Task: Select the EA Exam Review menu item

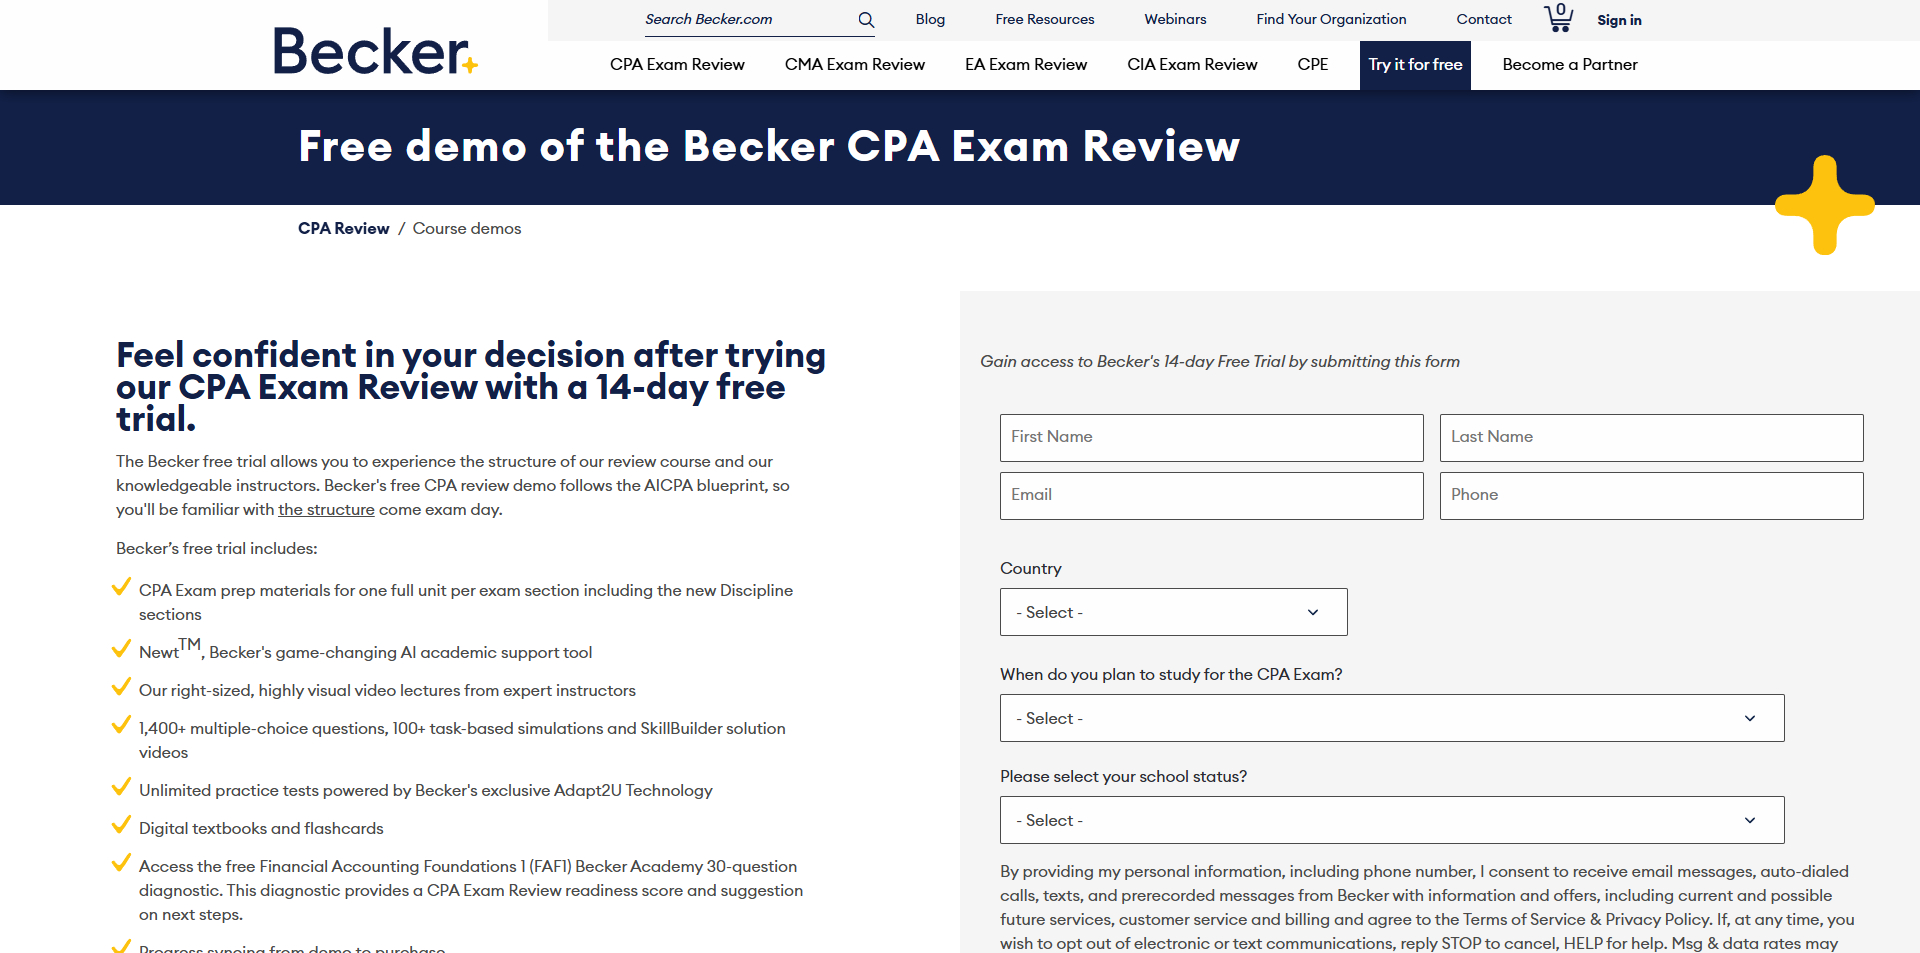Action: coord(1025,65)
